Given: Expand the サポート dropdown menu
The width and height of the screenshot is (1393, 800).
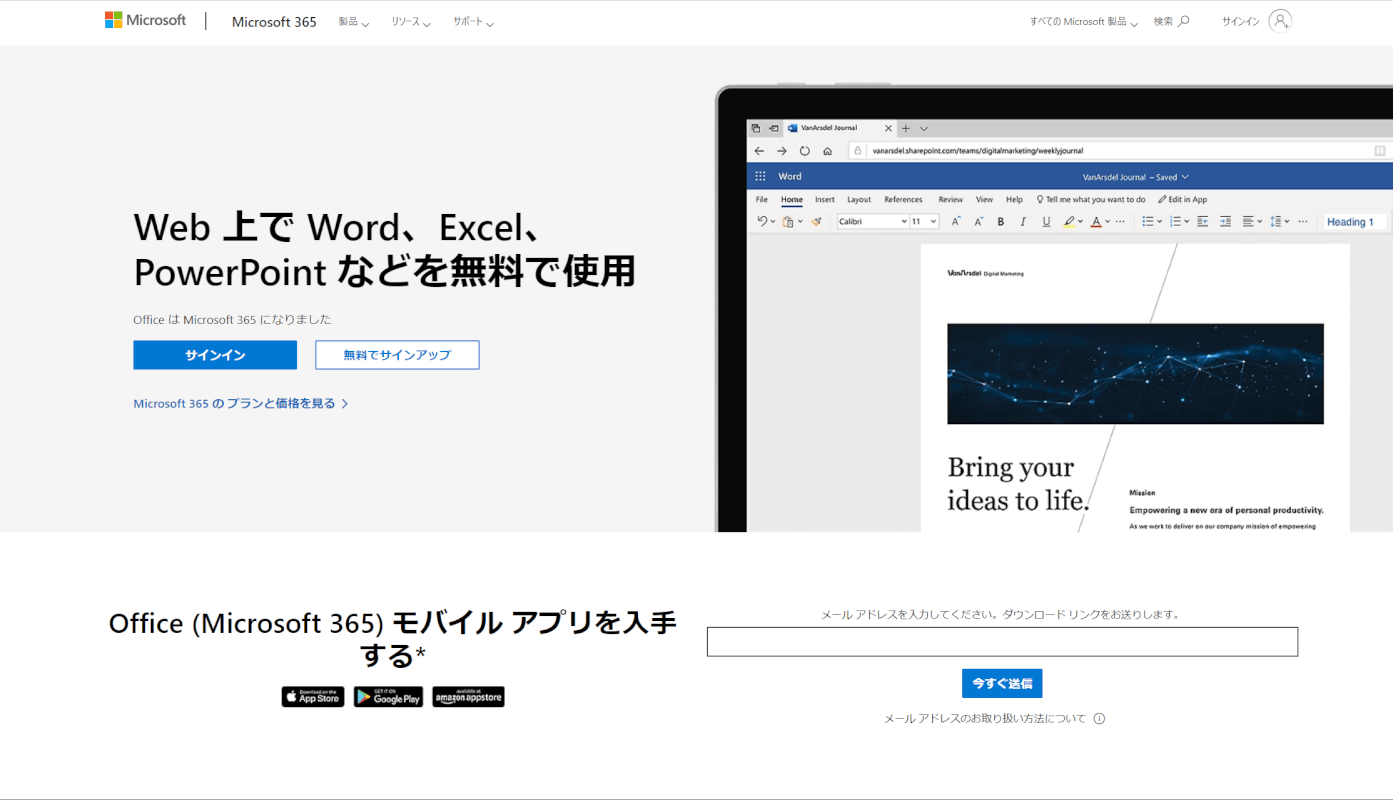Looking at the screenshot, I should click(473, 22).
